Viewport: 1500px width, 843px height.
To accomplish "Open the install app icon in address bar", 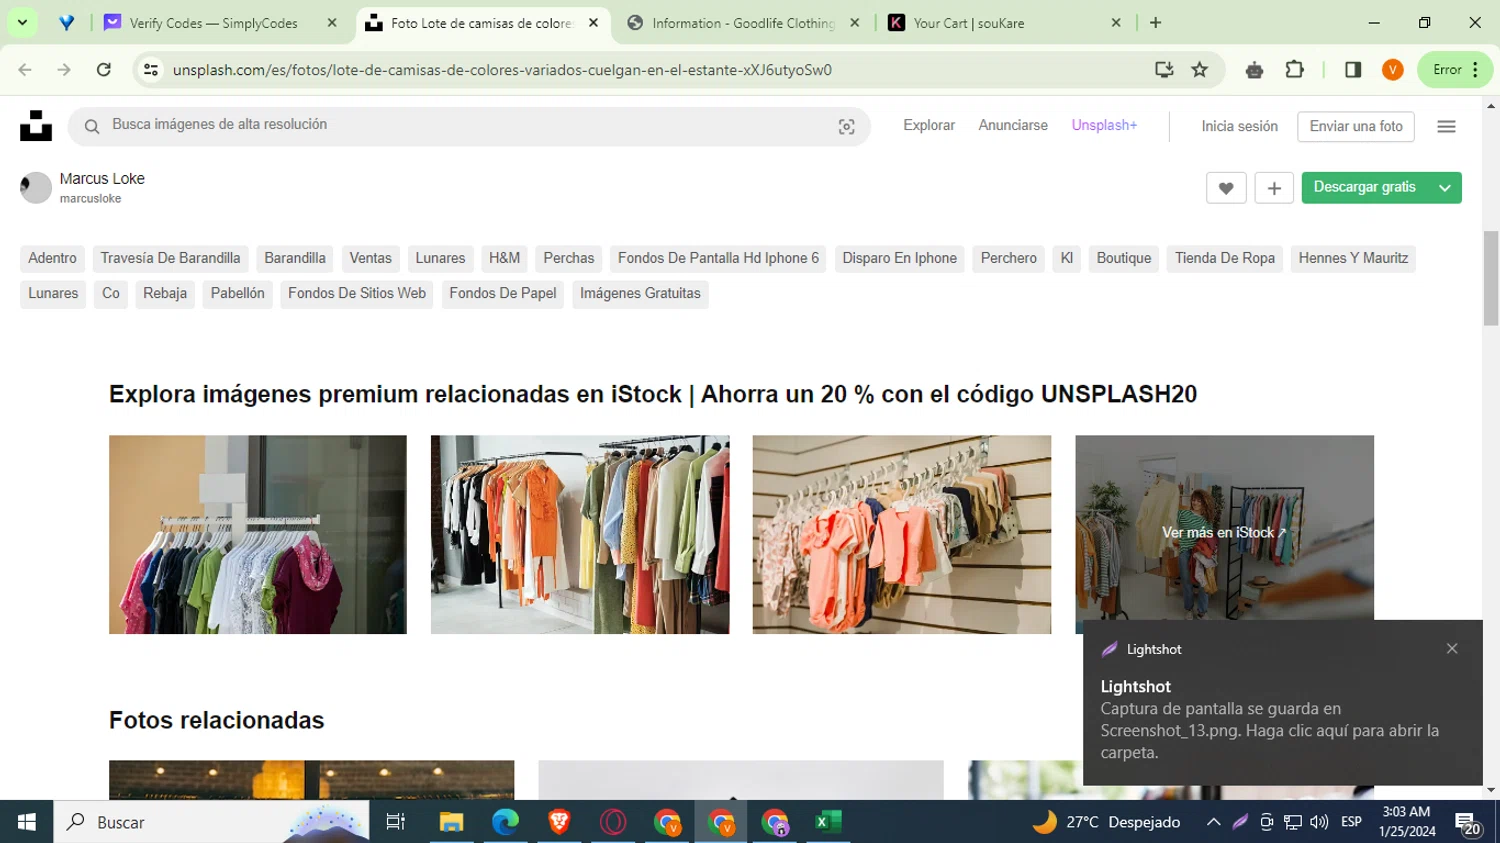I will [x=1164, y=70].
